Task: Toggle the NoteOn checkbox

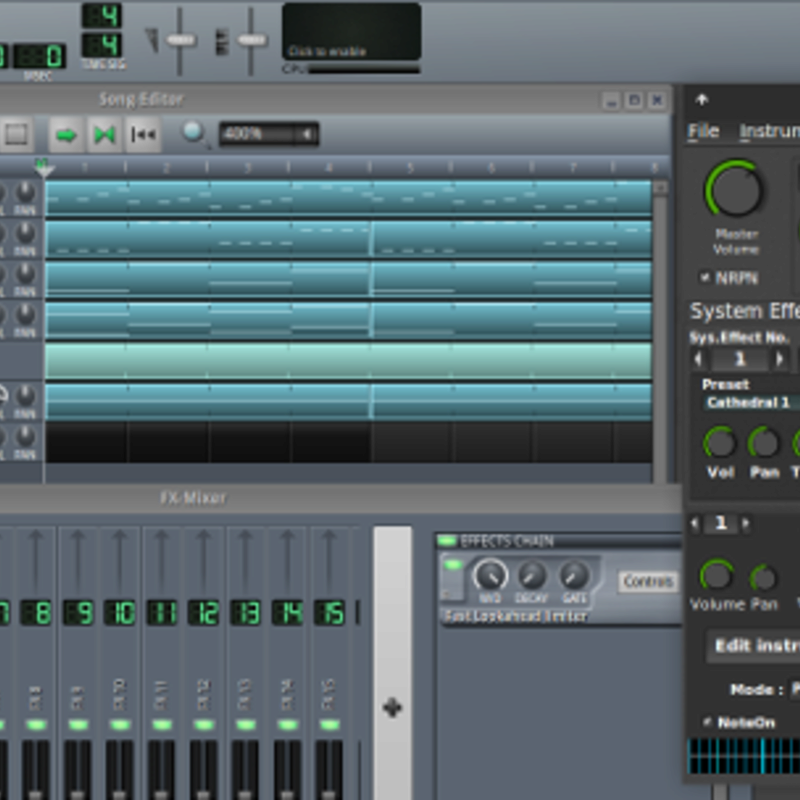Action: pyautogui.click(x=707, y=721)
